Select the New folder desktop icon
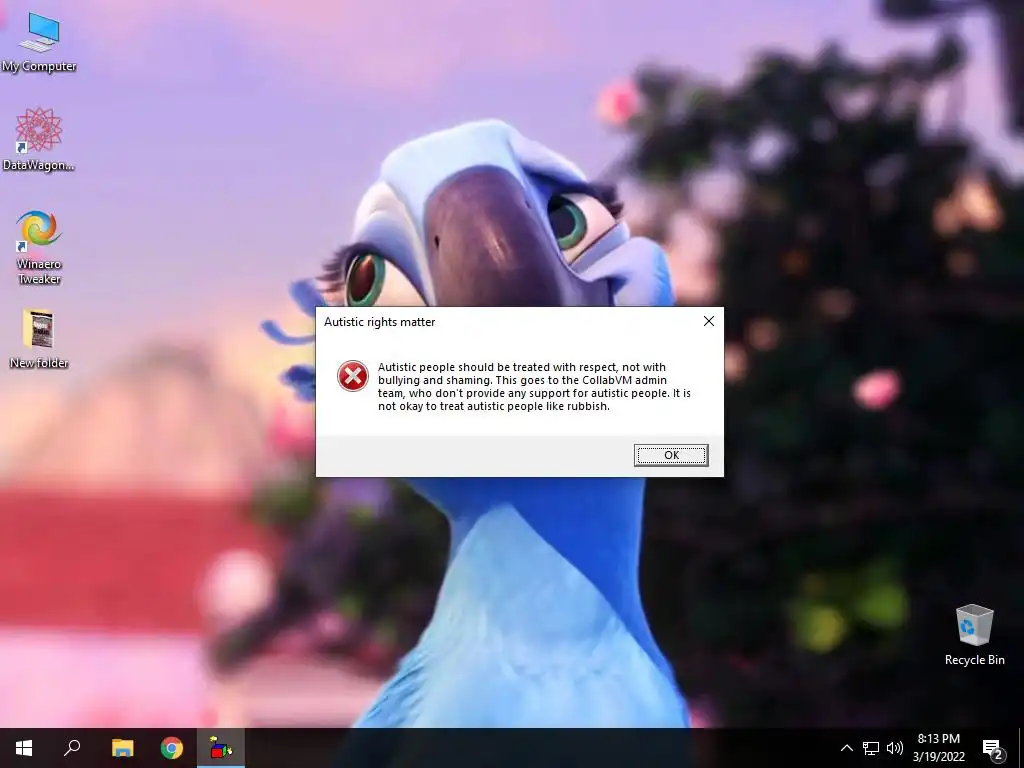The image size is (1024, 768). [x=39, y=339]
